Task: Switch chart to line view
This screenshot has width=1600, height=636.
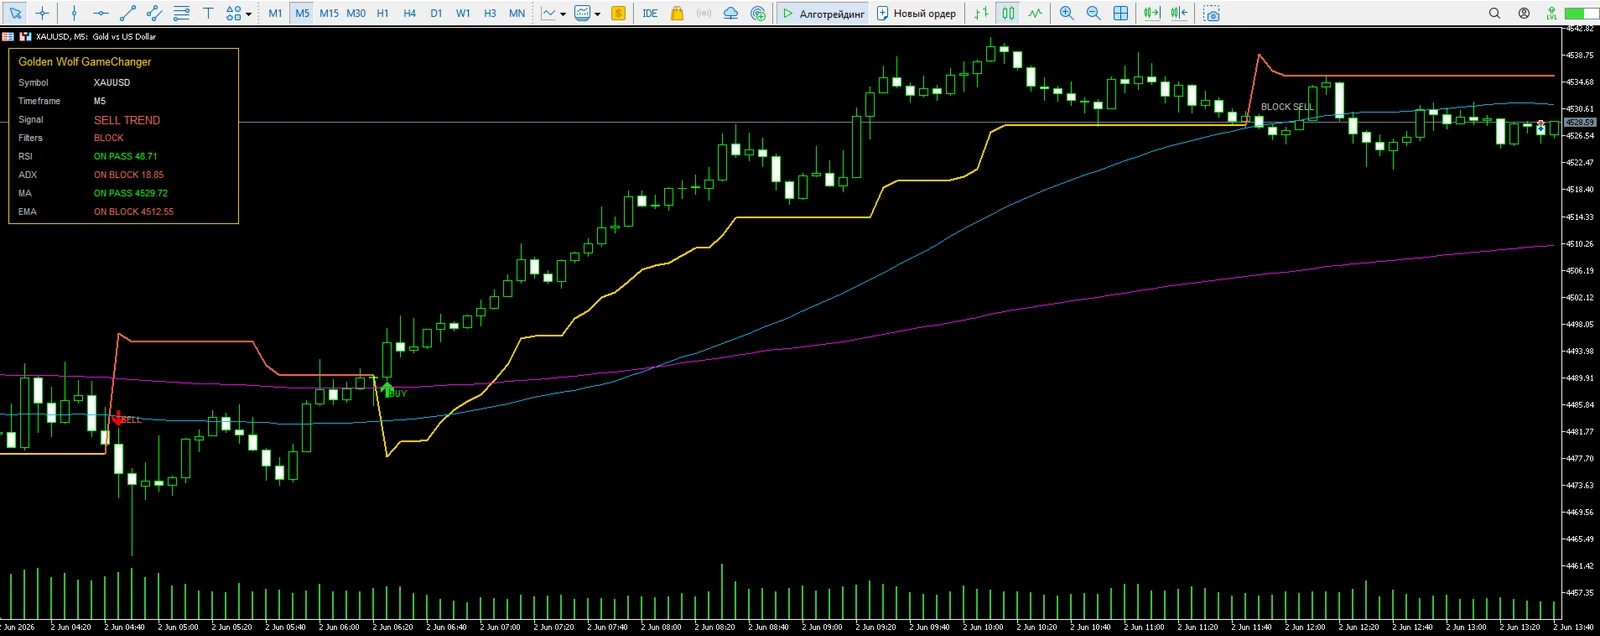Action: (1035, 13)
